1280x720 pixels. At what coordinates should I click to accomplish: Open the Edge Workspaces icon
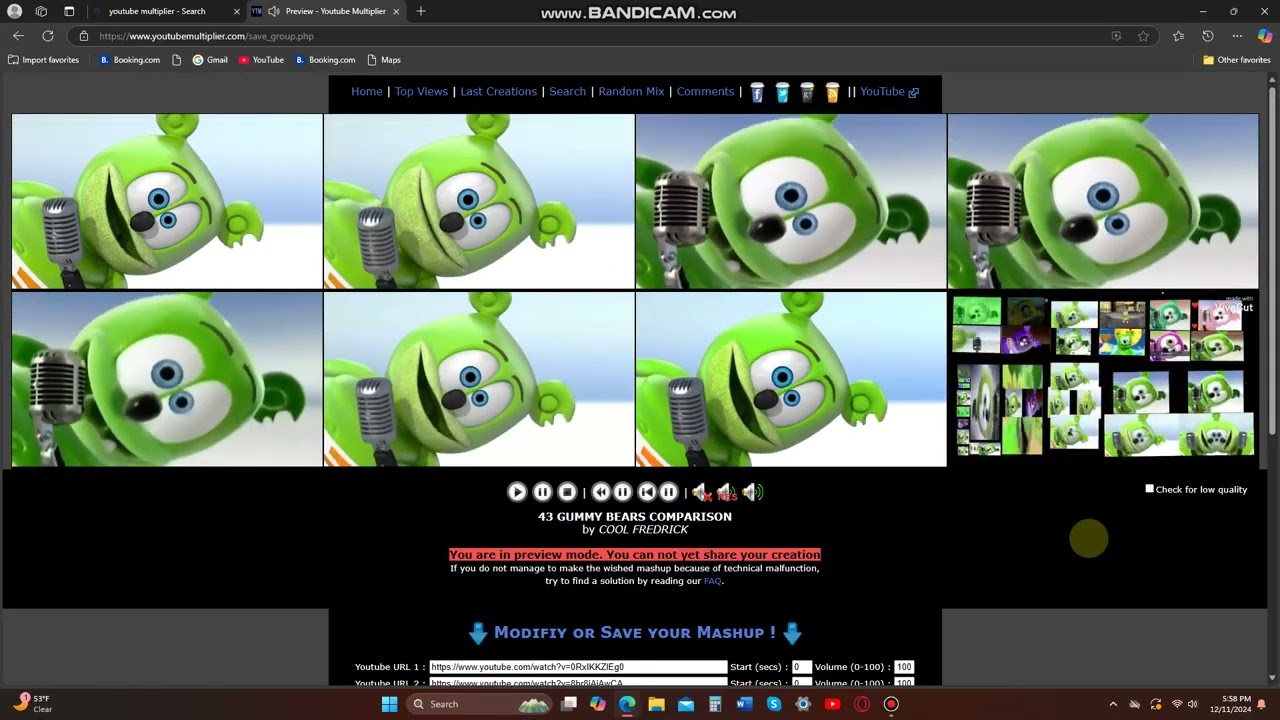41,11
